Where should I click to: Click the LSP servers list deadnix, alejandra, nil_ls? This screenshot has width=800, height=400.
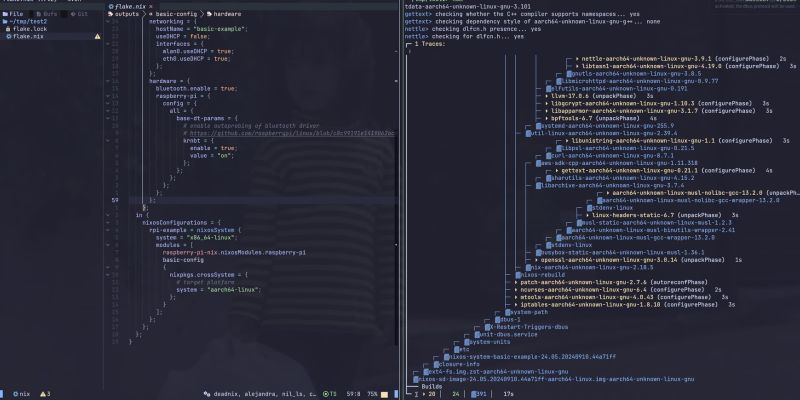(x=265, y=394)
